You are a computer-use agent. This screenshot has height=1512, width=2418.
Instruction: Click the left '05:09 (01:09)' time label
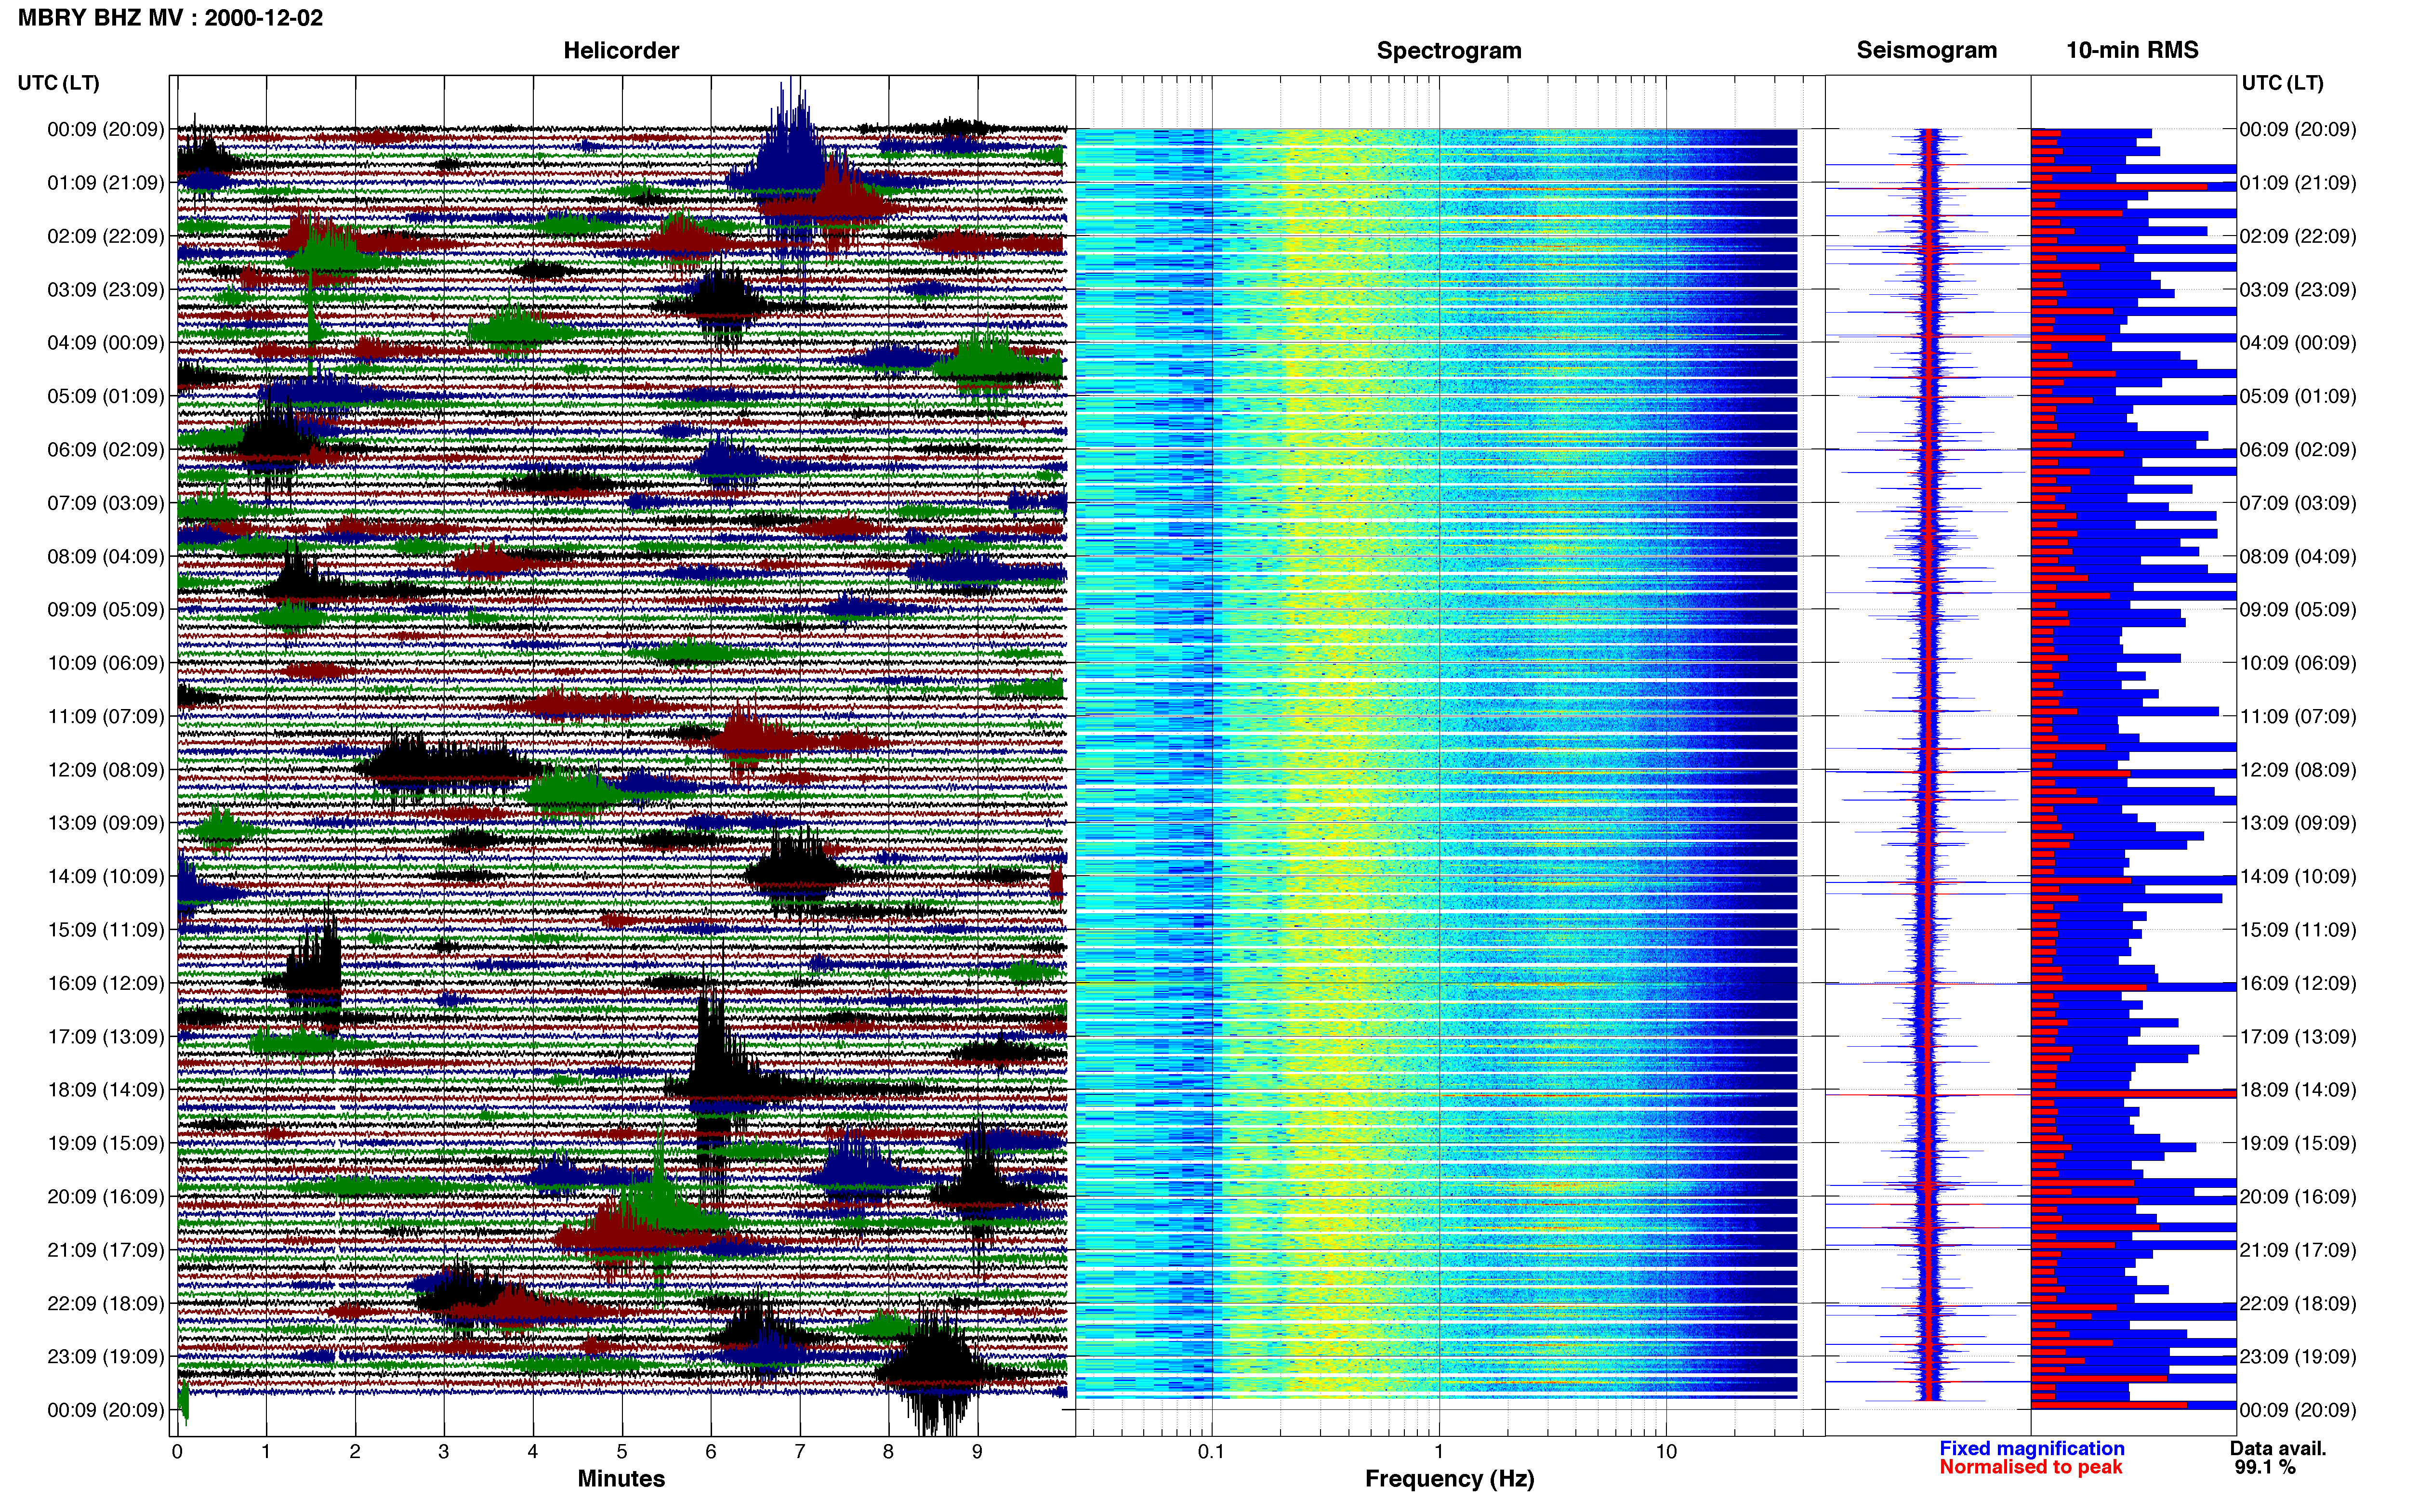pyautogui.click(x=105, y=396)
